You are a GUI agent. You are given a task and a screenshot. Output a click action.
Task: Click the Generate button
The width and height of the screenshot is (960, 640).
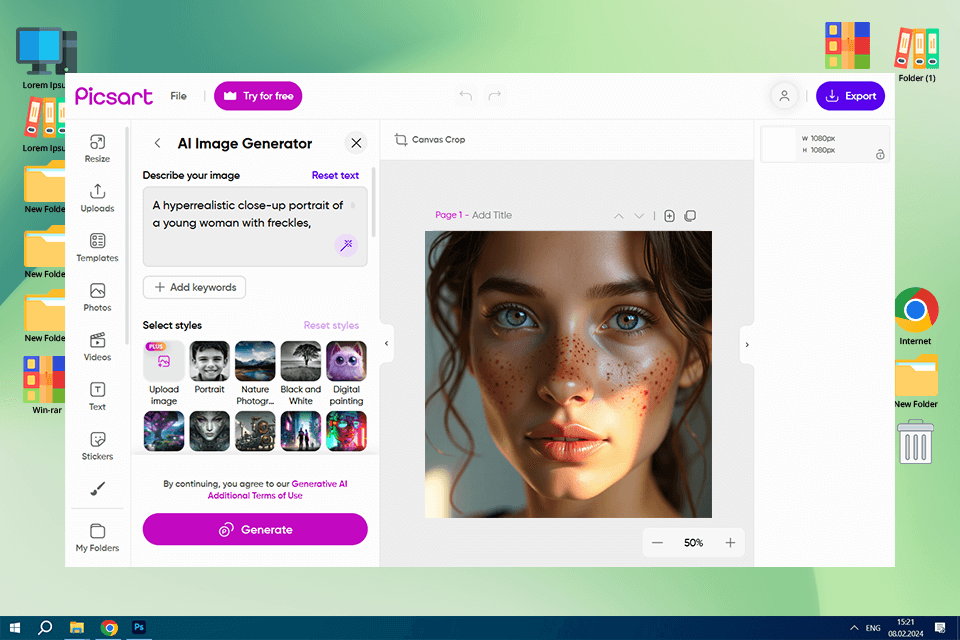[255, 529]
